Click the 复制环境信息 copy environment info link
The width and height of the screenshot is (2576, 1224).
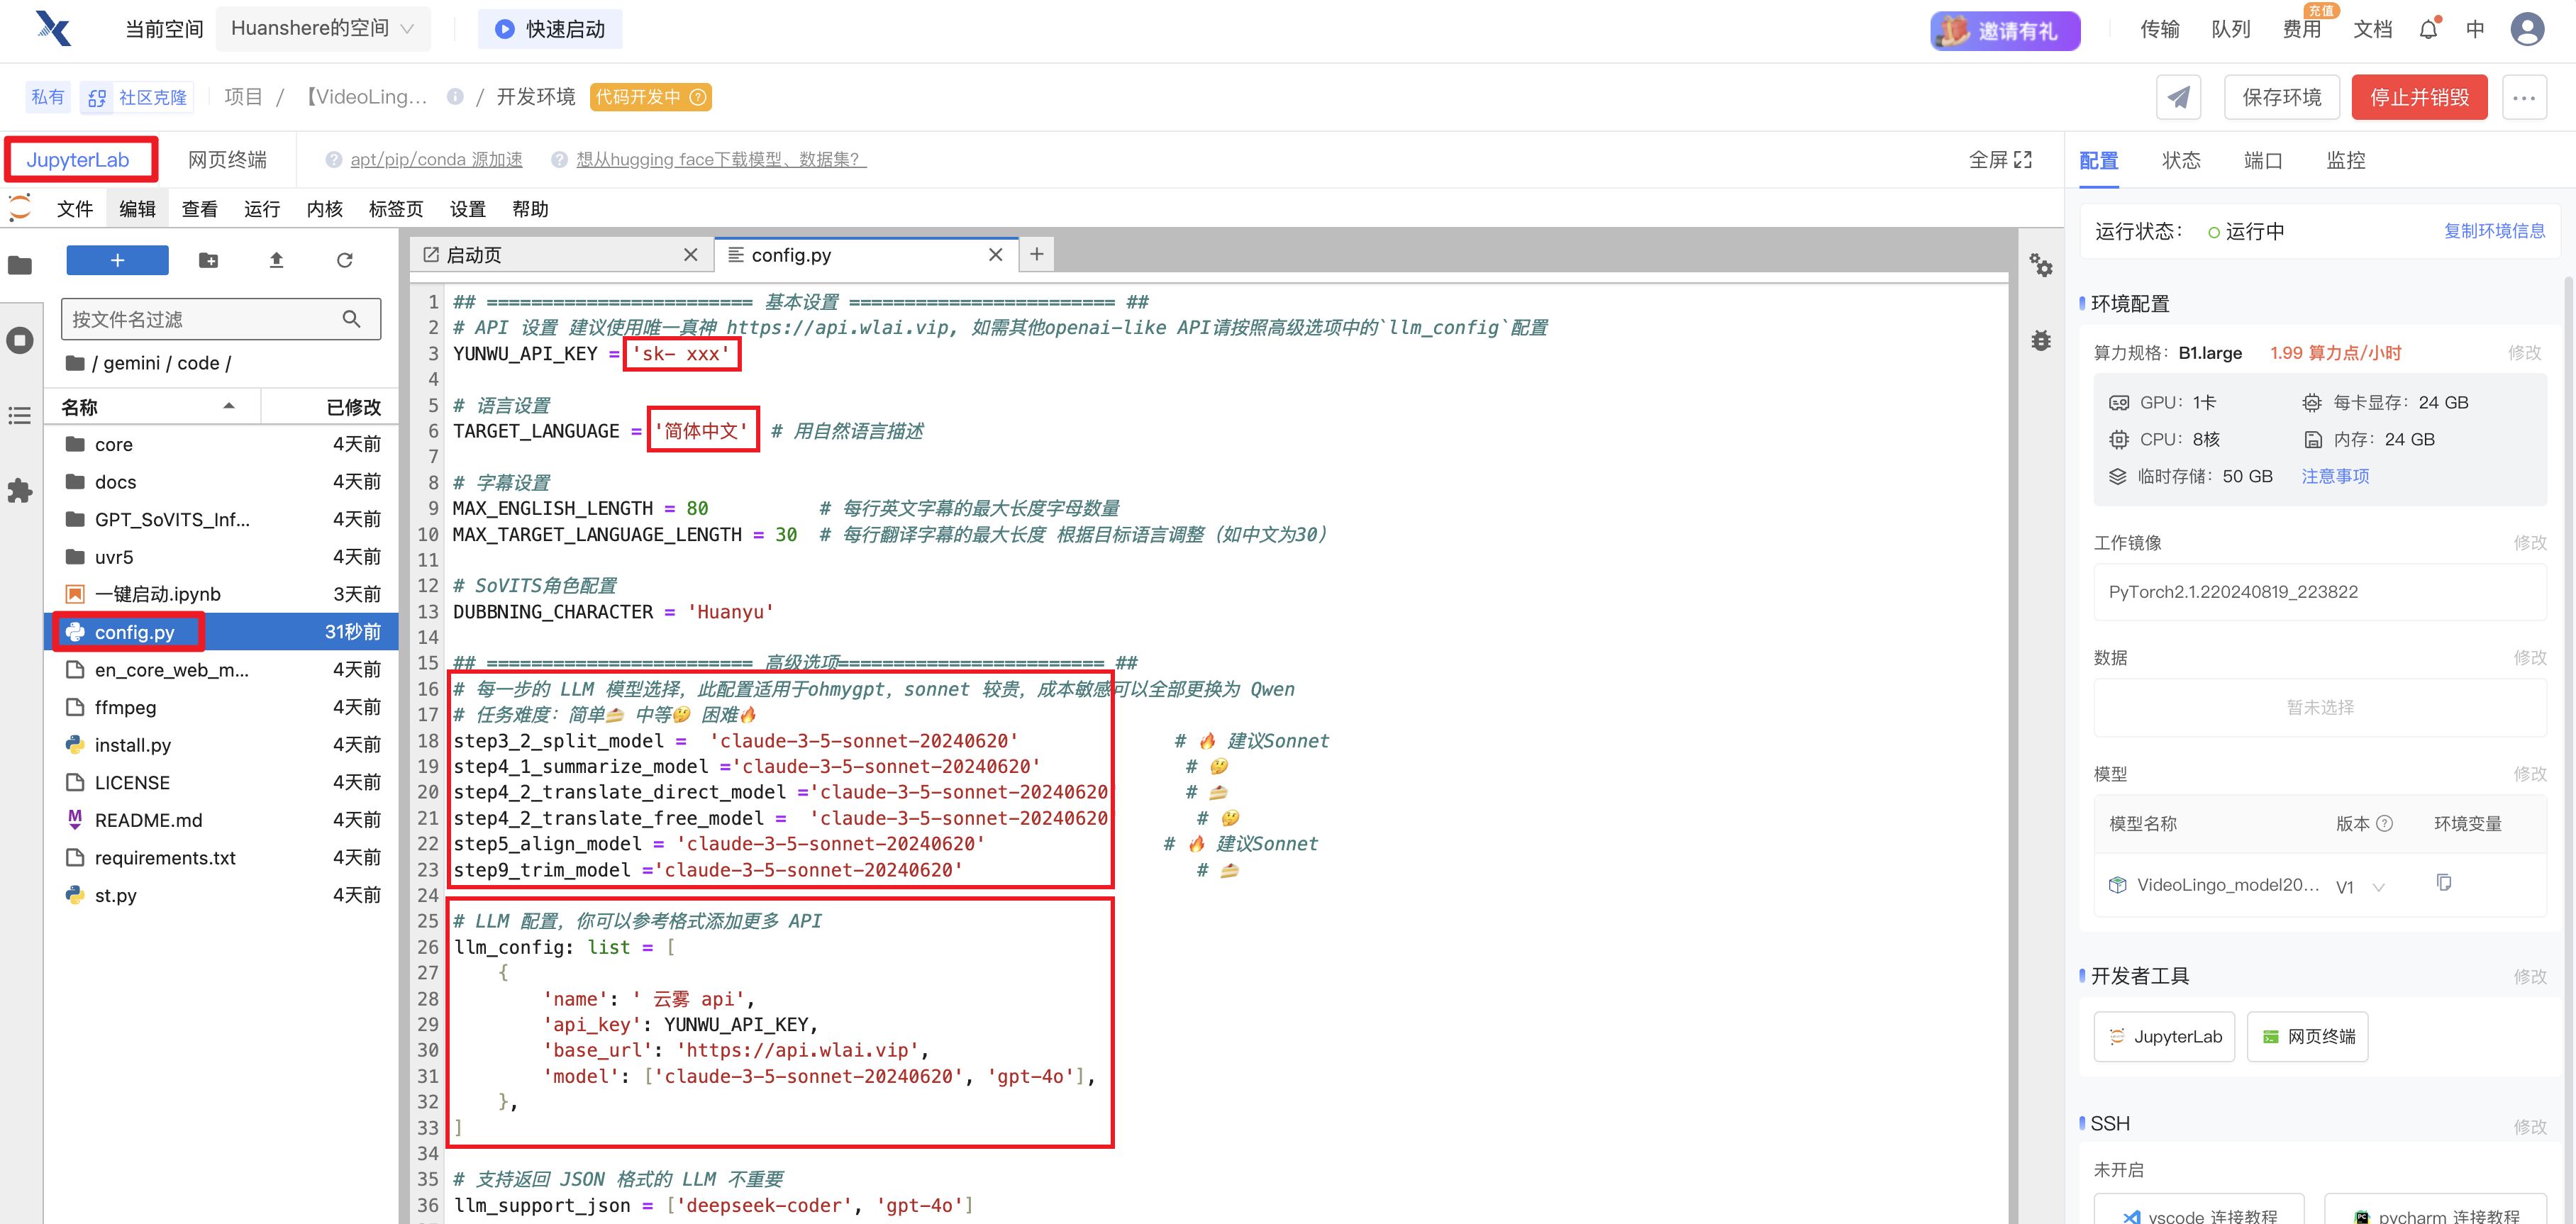pyautogui.click(x=2494, y=231)
